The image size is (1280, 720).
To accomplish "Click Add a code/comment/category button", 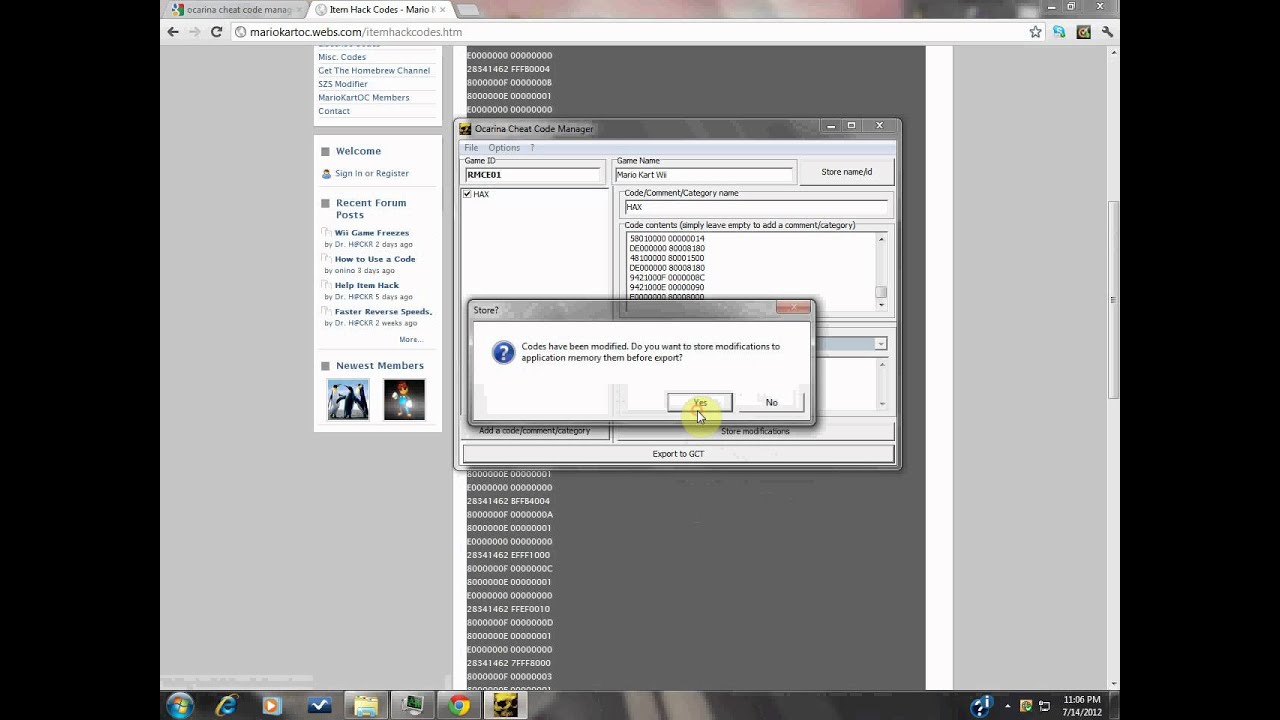I will [x=534, y=431].
